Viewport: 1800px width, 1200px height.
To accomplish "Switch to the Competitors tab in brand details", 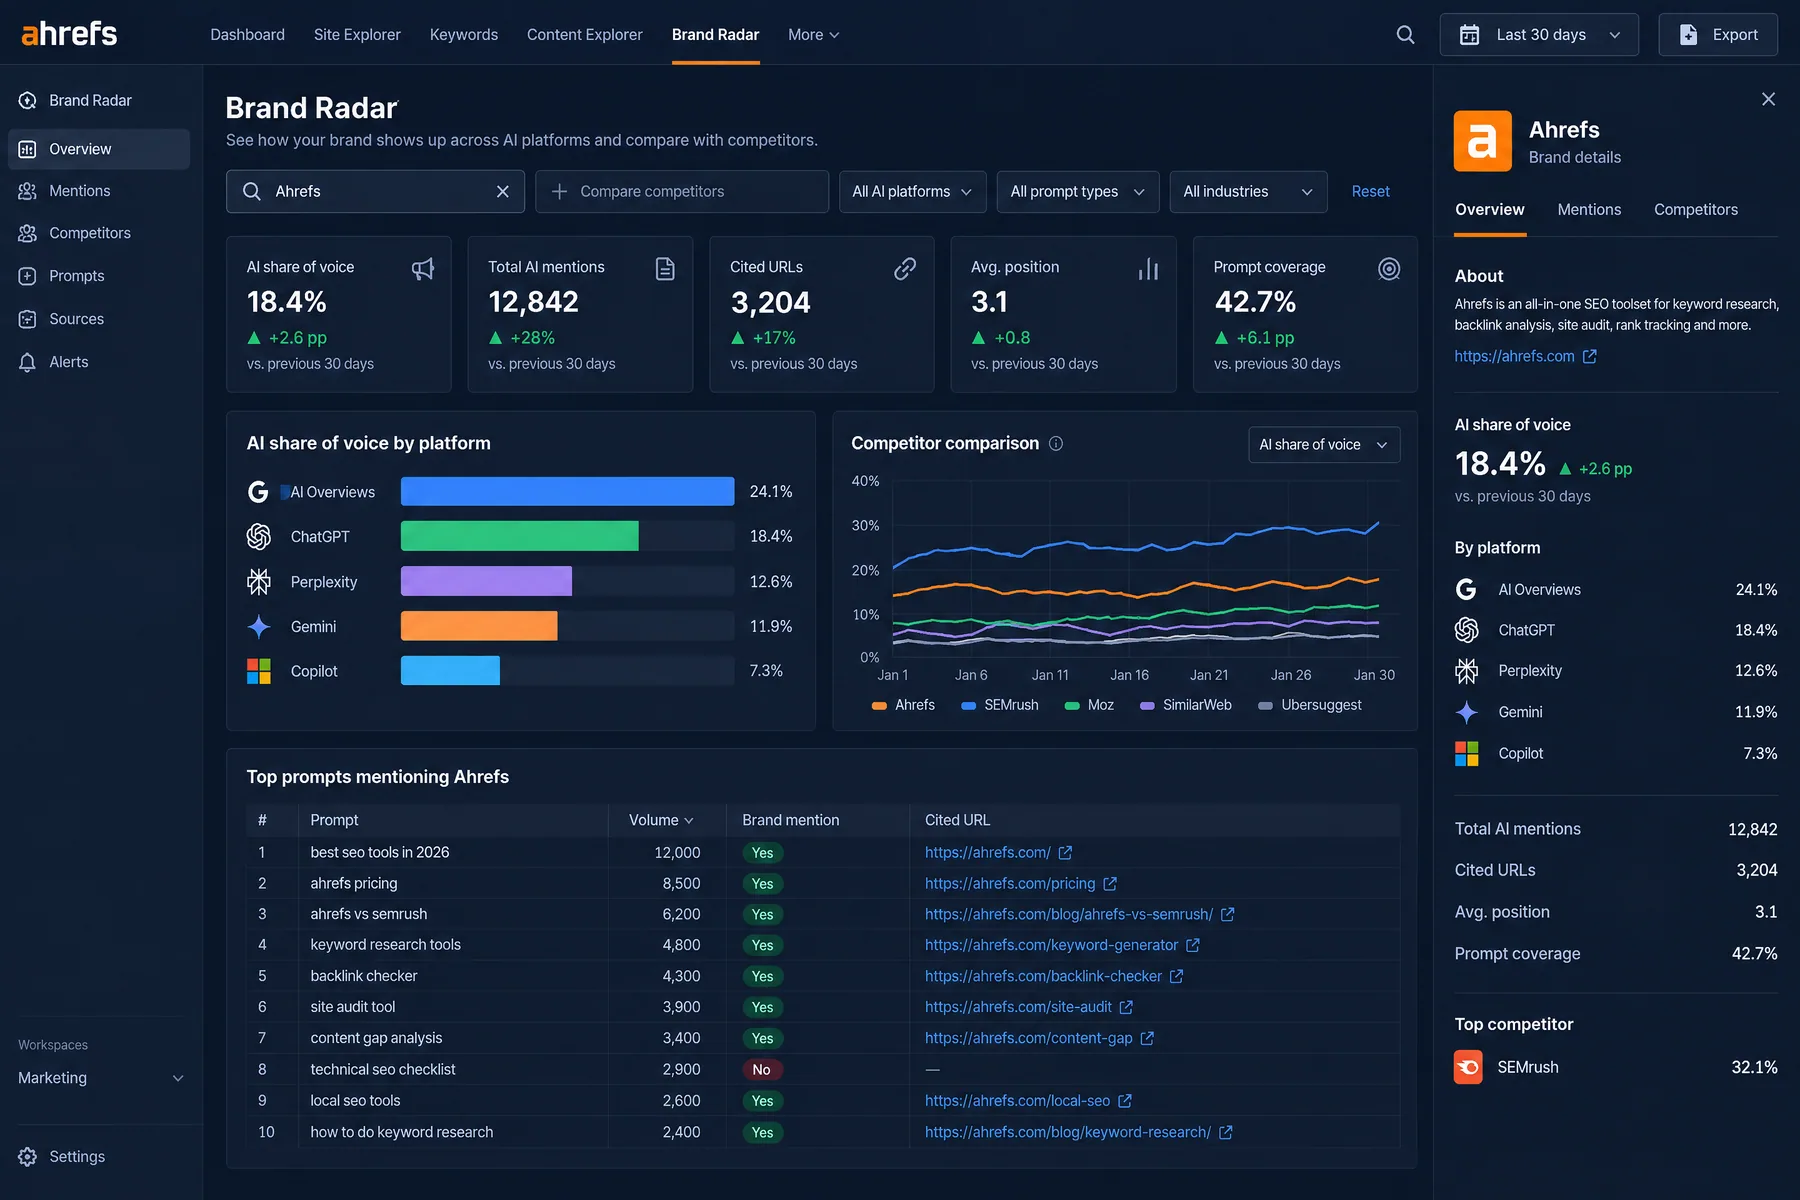I will pos(1696,210).
